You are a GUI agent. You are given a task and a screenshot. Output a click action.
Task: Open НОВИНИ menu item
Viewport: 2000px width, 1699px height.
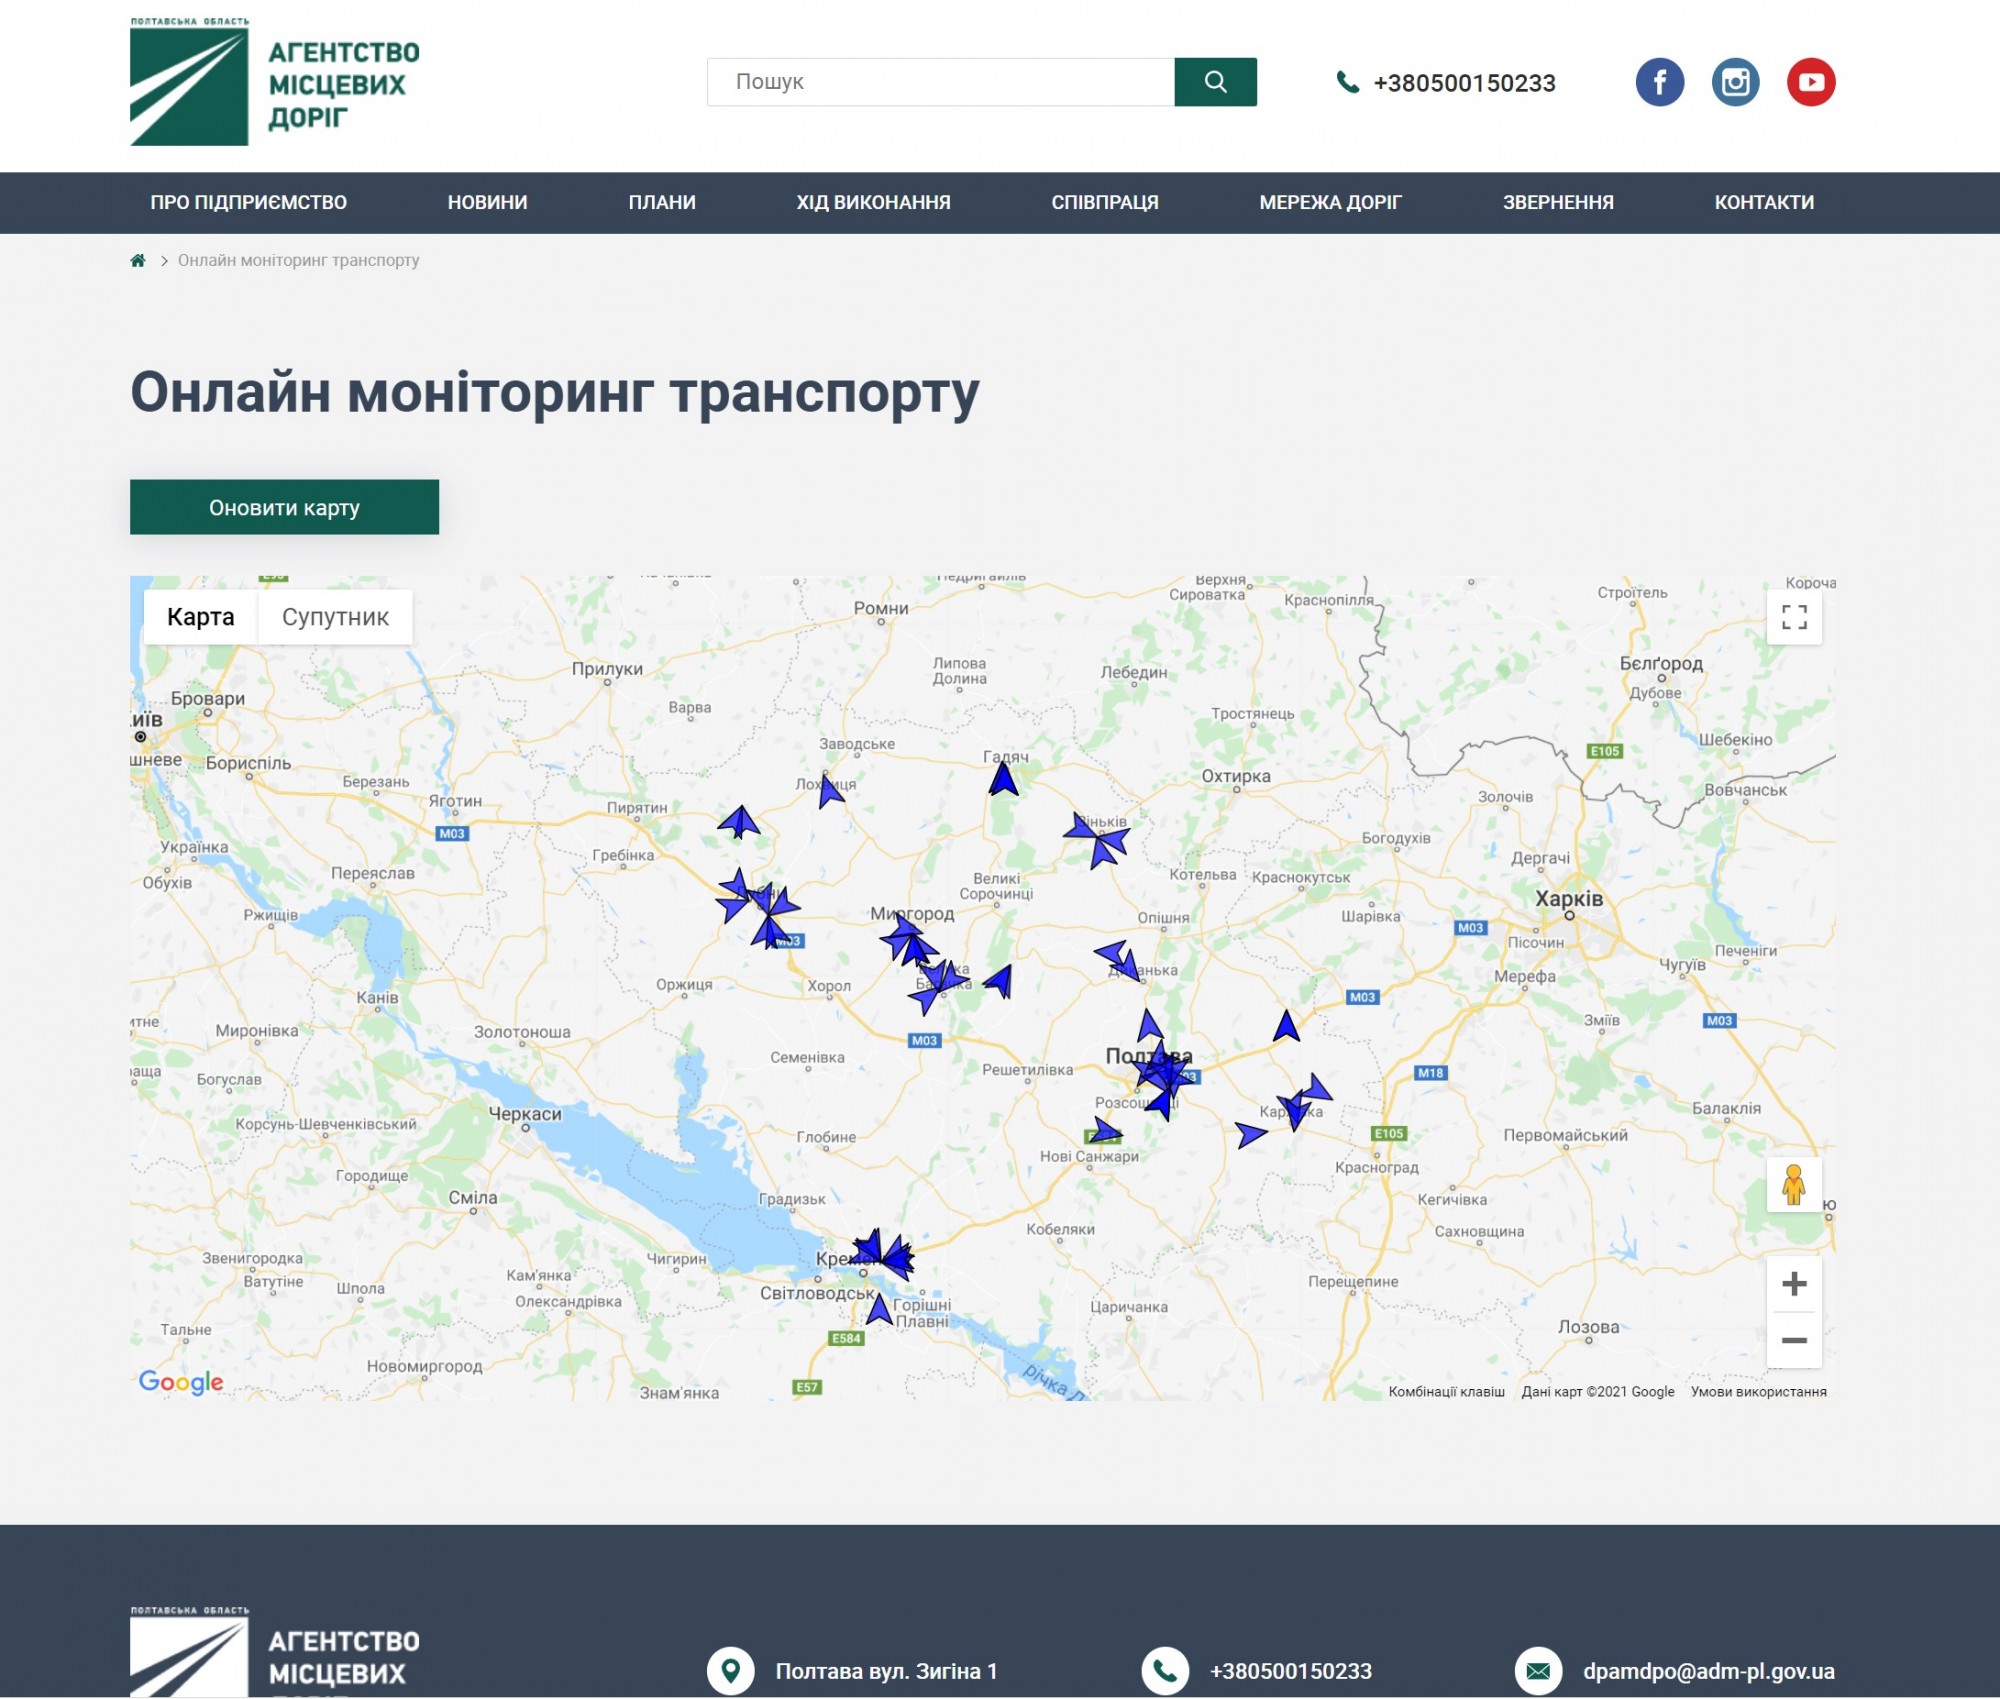(x=488, y=203)
